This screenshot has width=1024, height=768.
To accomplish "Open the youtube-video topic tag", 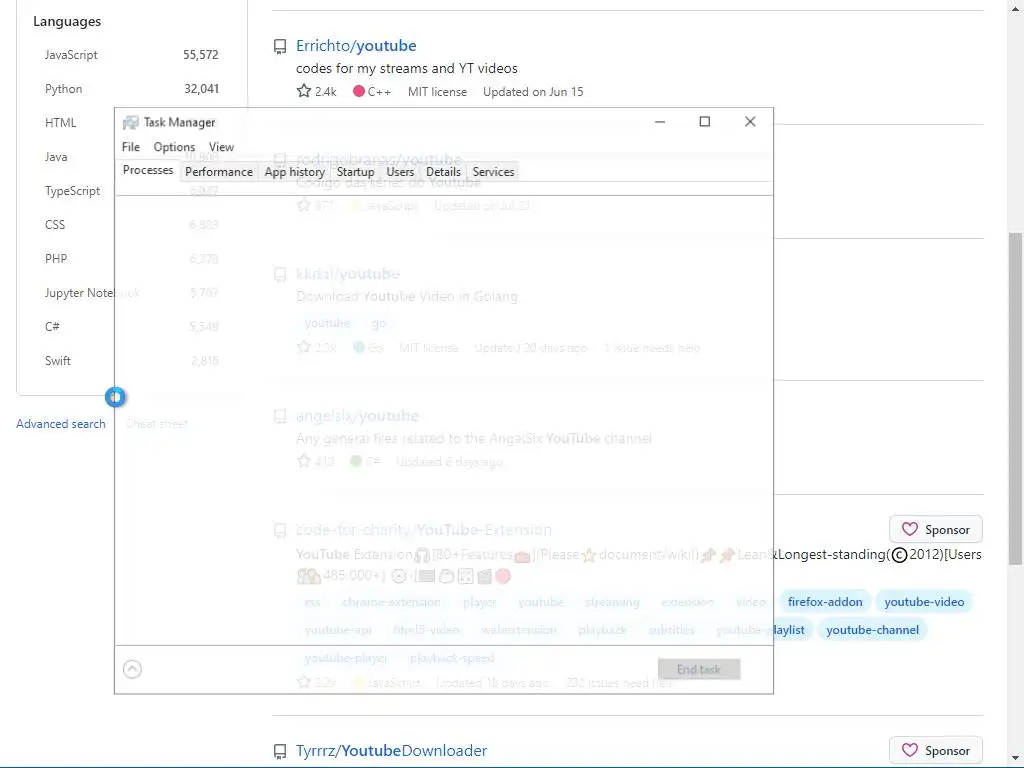I will (x=924, y=602).
